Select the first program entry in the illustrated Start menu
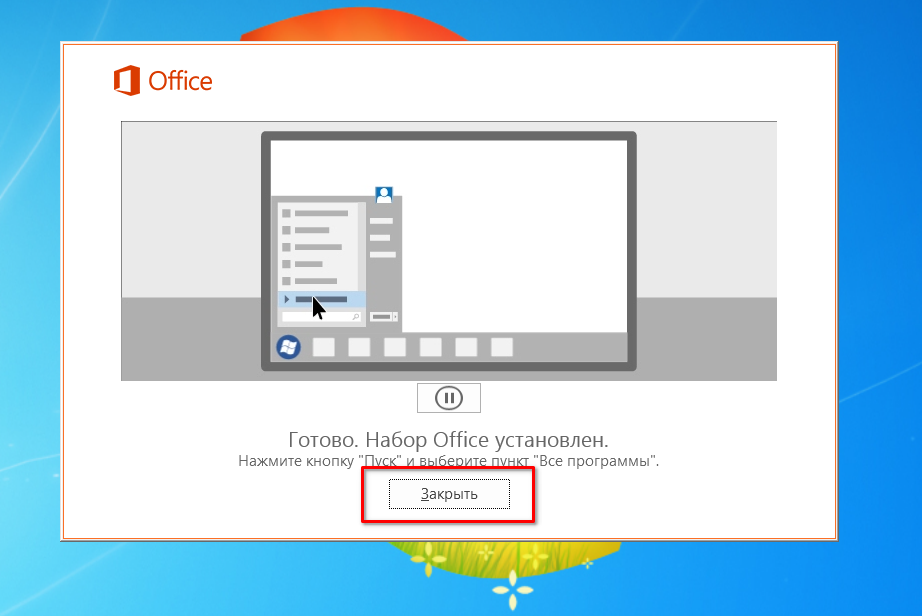The width and height of the screenshot is (922, 616). pos(320,213)
